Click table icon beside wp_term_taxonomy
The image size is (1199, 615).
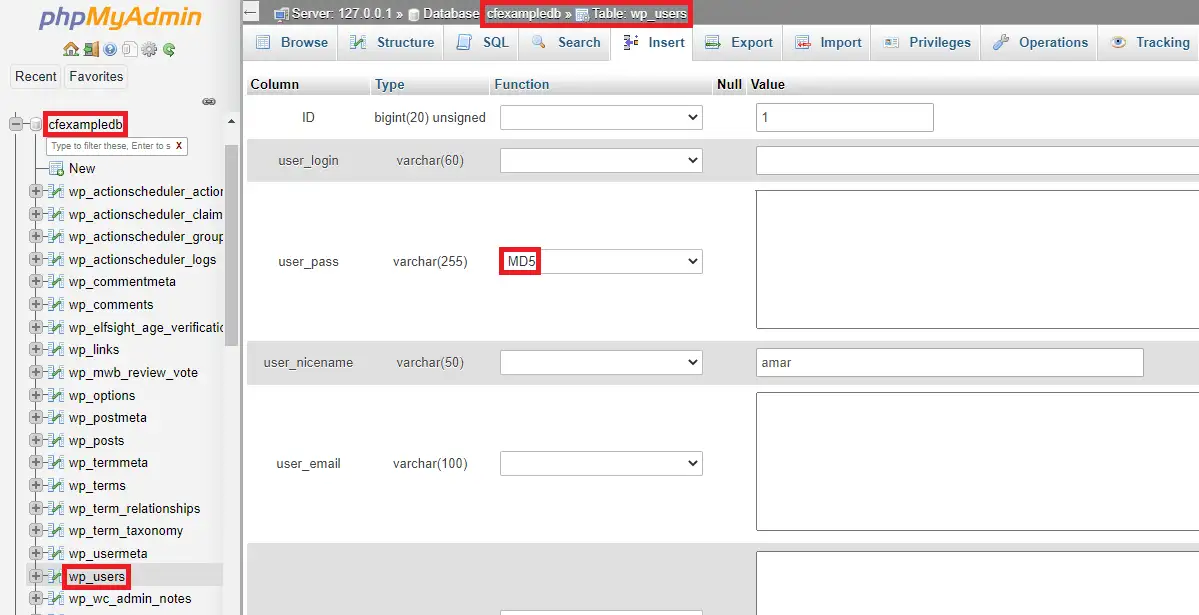coord(55,531)
